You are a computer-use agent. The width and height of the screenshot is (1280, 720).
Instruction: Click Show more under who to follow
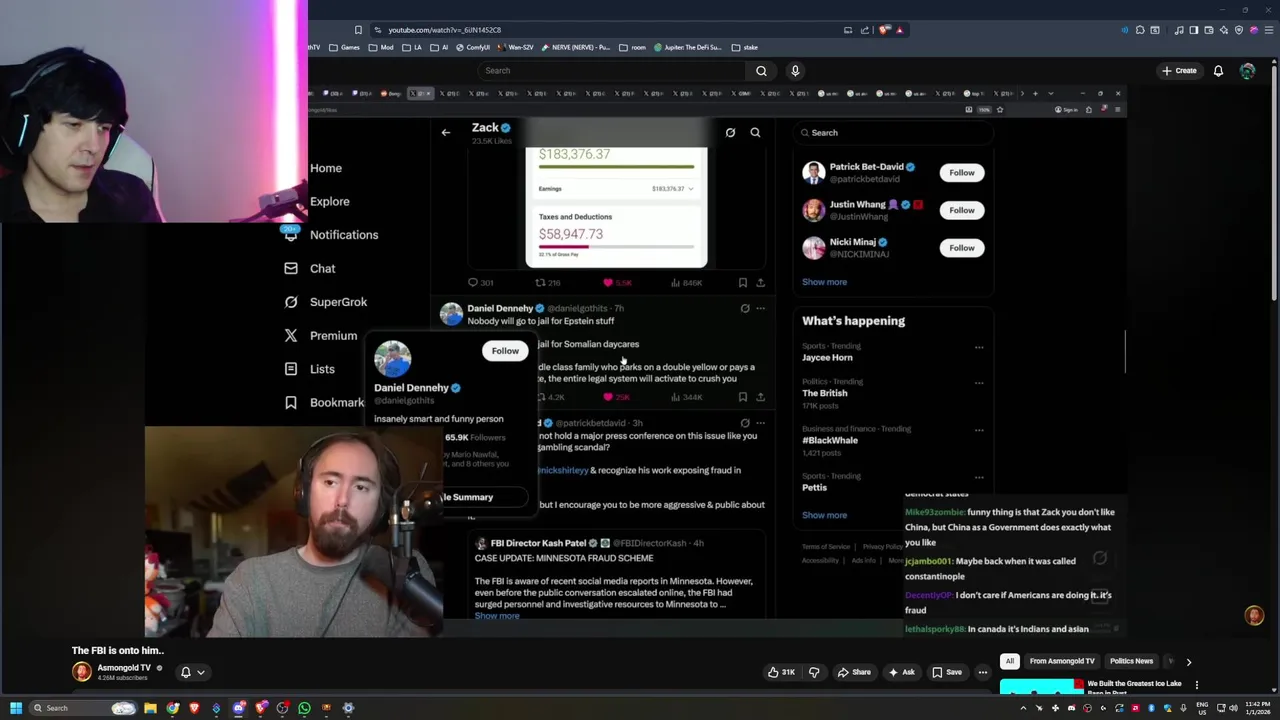click(x=824, y=282)
